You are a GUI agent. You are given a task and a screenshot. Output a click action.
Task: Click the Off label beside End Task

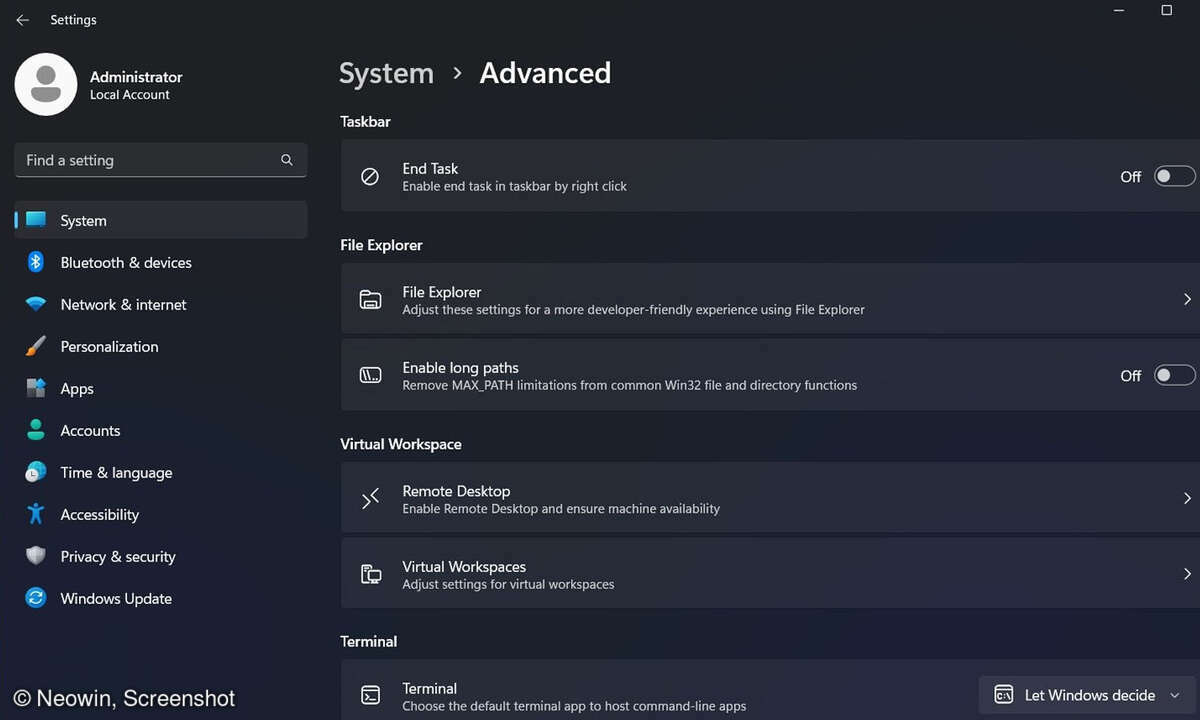pos(1130,177)
